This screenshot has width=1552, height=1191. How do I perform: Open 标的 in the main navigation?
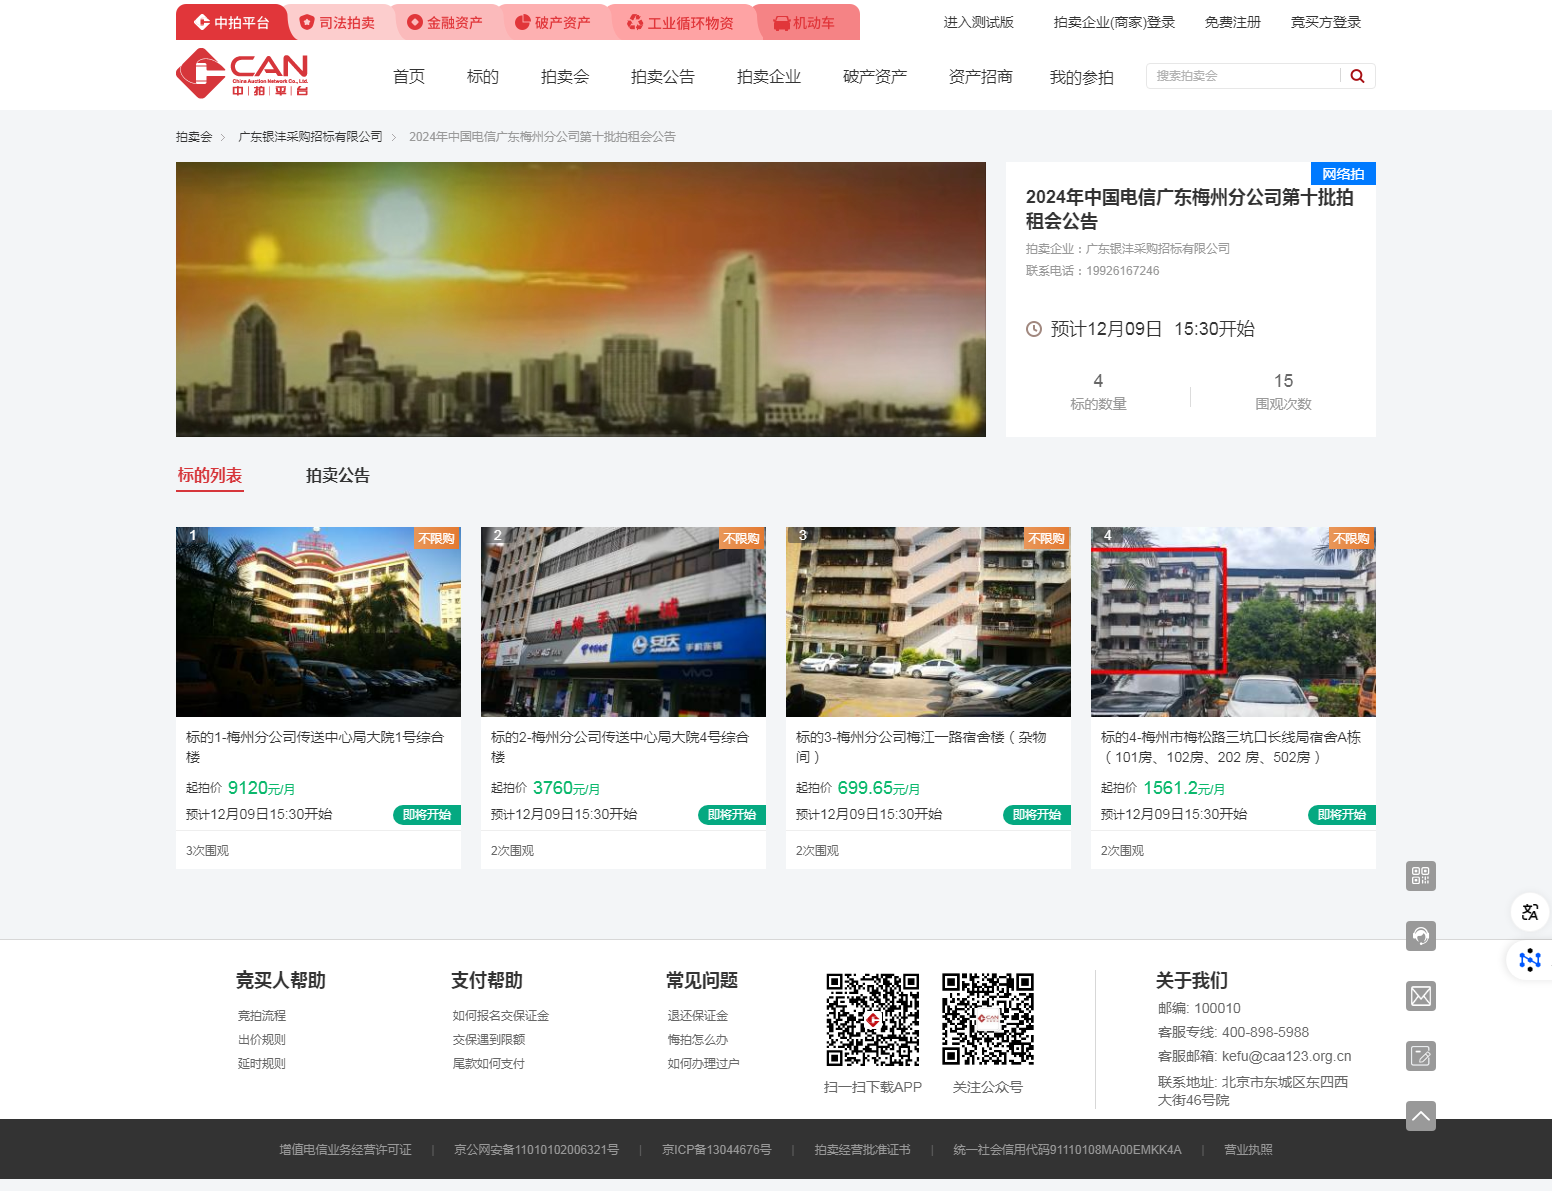(483, 77)
